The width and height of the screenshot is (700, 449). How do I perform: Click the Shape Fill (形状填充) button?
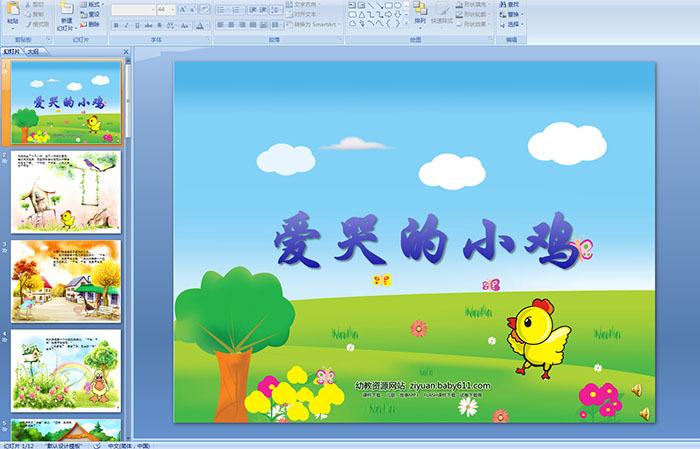(x=474, y=4)
